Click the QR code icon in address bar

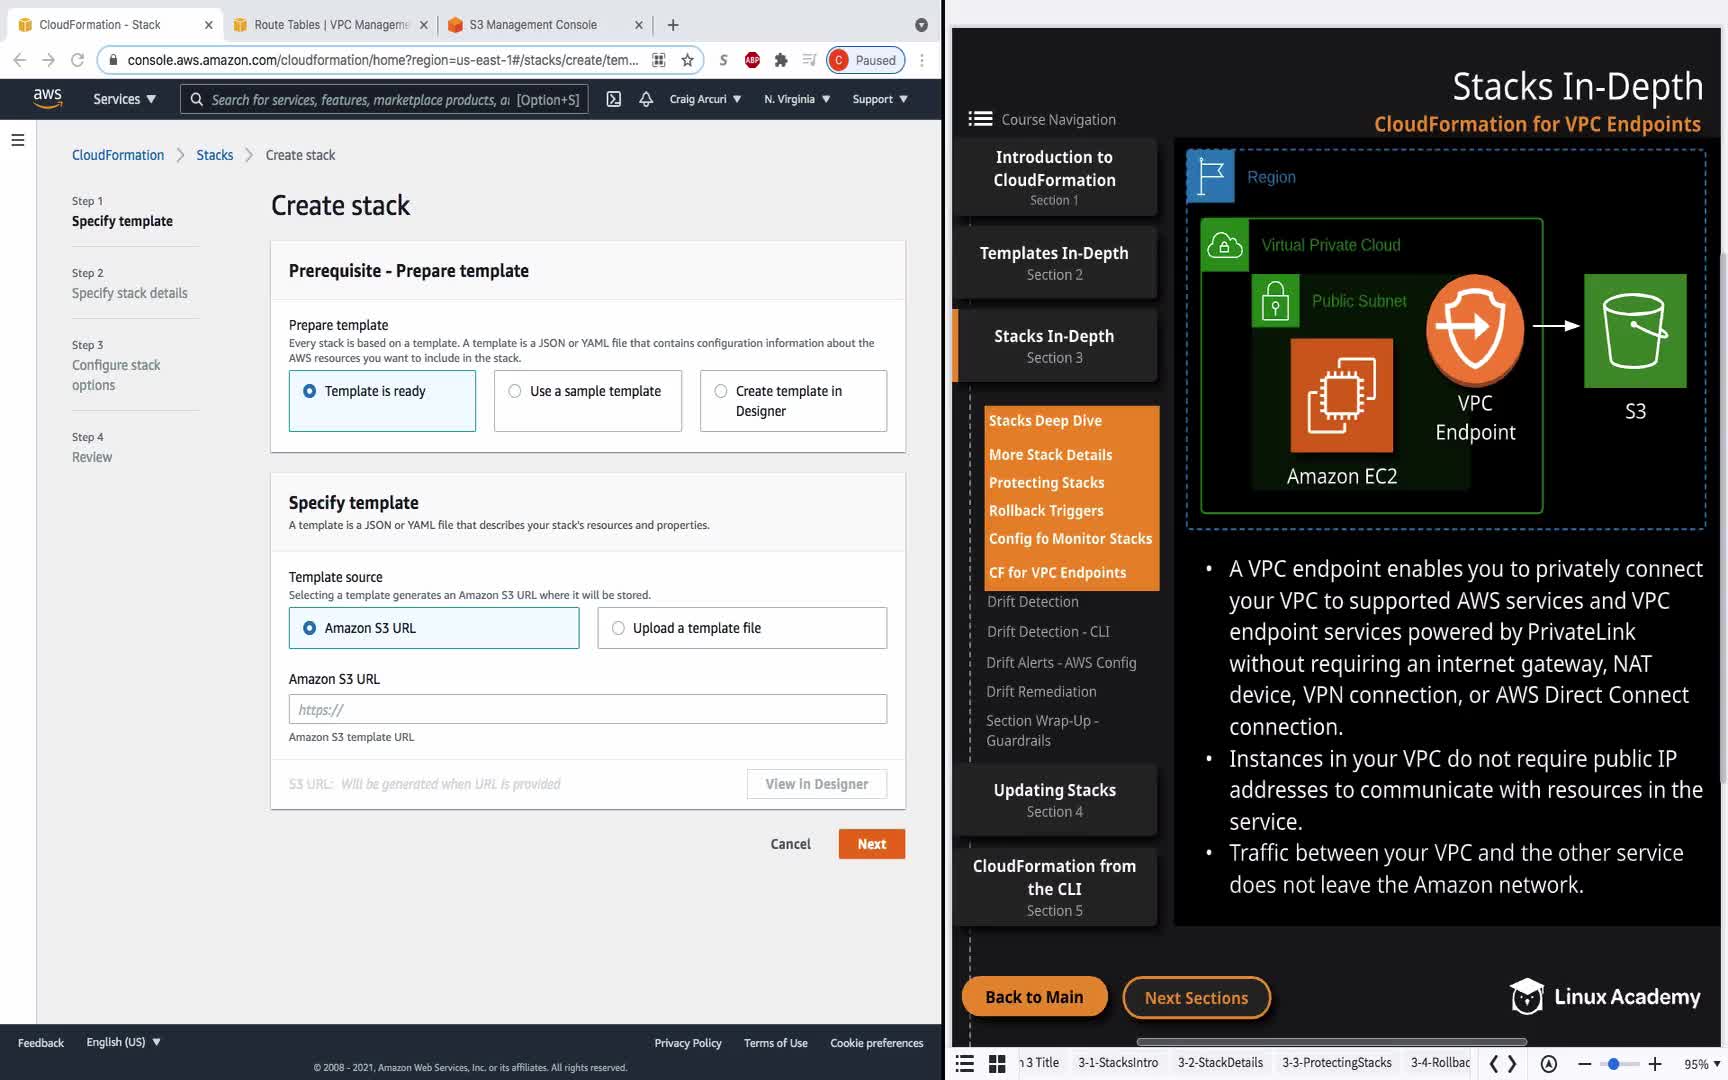pyautogui.click(x=659, y=60)
